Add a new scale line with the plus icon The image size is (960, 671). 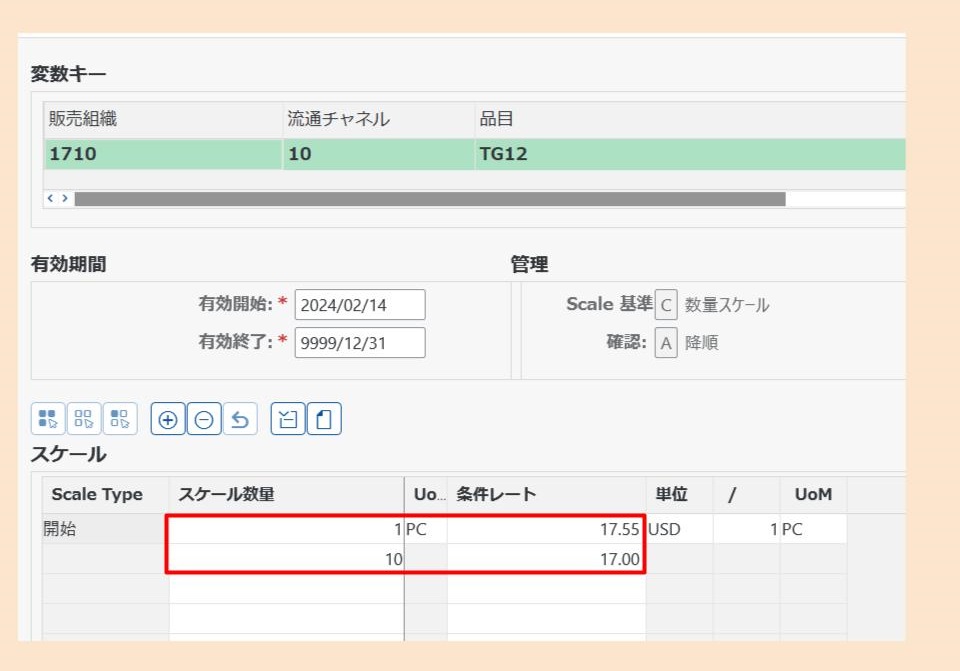[167, 419]
